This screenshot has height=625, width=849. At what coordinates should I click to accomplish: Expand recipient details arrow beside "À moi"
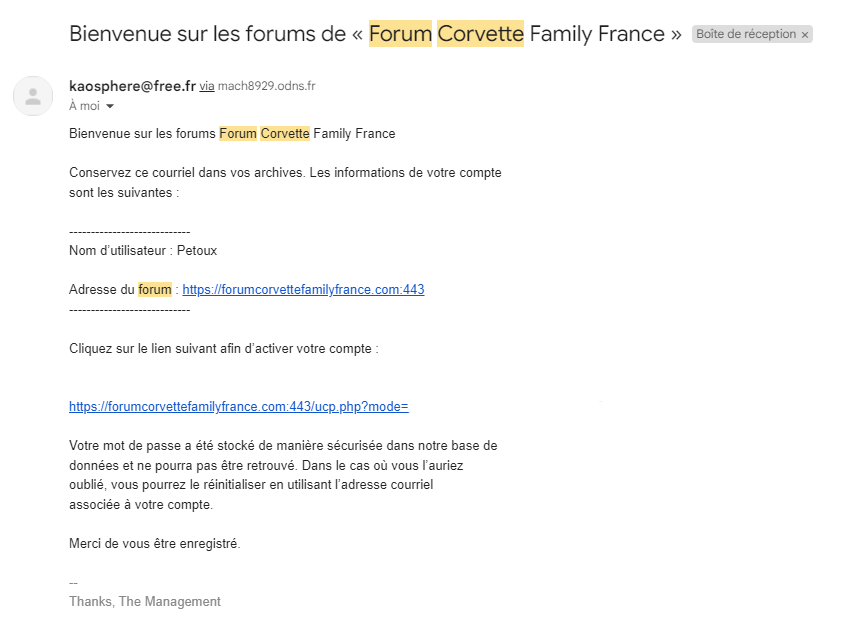point(110,106)
